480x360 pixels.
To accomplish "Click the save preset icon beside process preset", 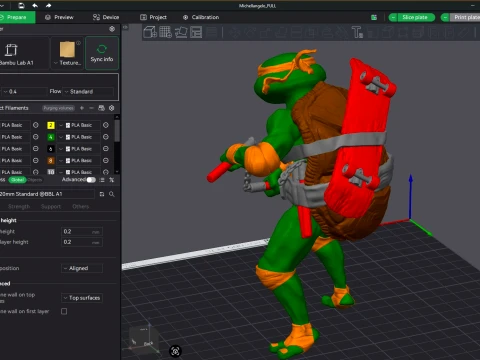I will click(102, 194).
